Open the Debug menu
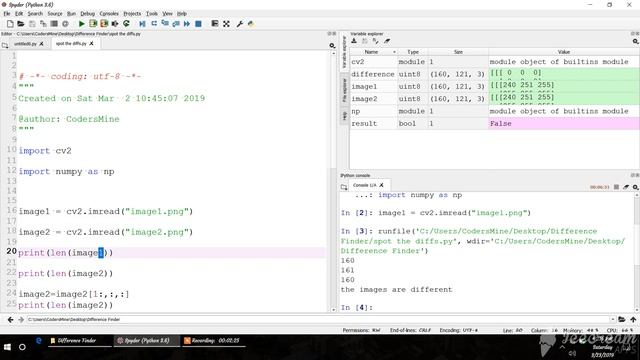The image size is (640, 360). click(87, 13)
